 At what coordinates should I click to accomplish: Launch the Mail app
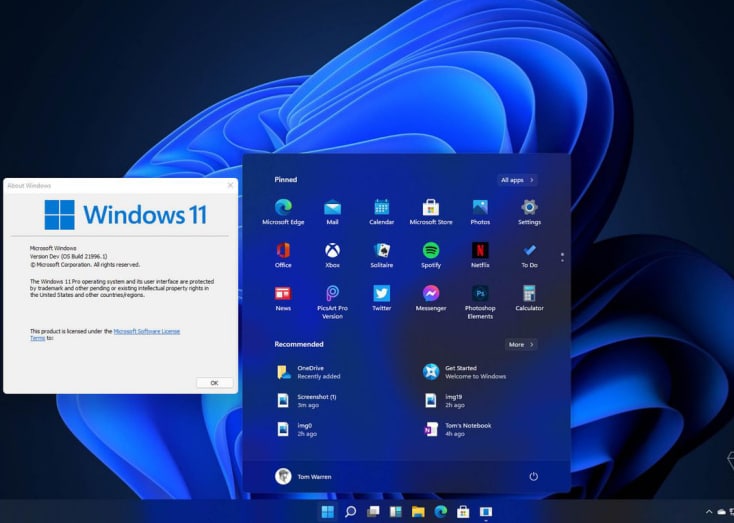tap(332, 212)
